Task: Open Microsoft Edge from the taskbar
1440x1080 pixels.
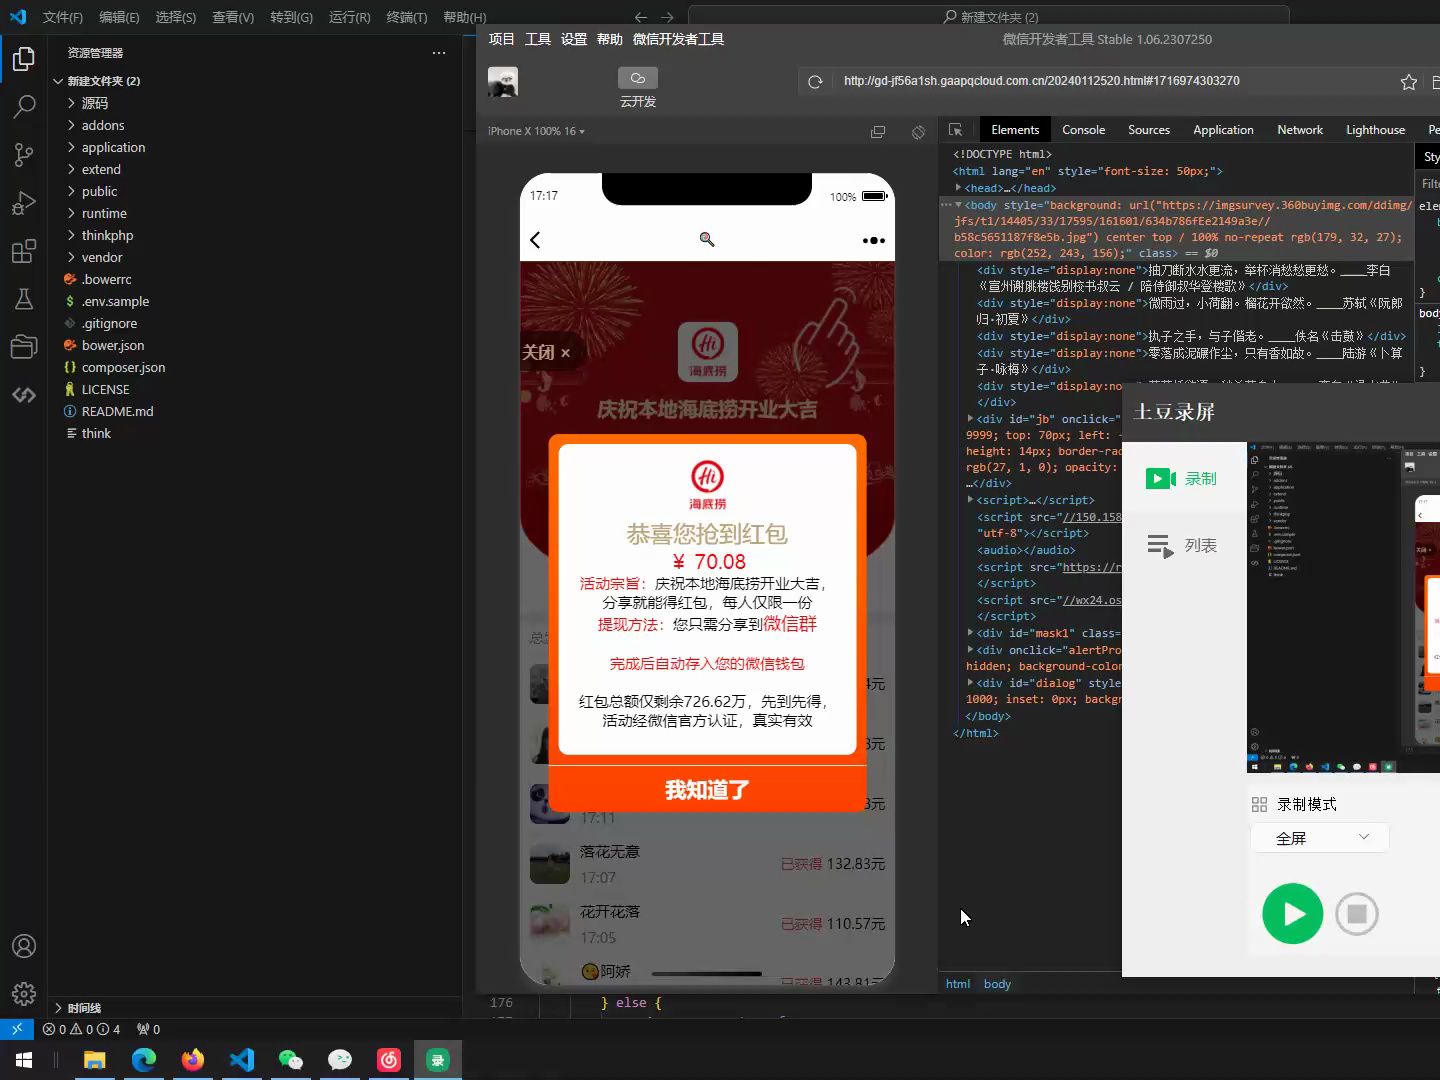Action: click(x=144, y=1060)
